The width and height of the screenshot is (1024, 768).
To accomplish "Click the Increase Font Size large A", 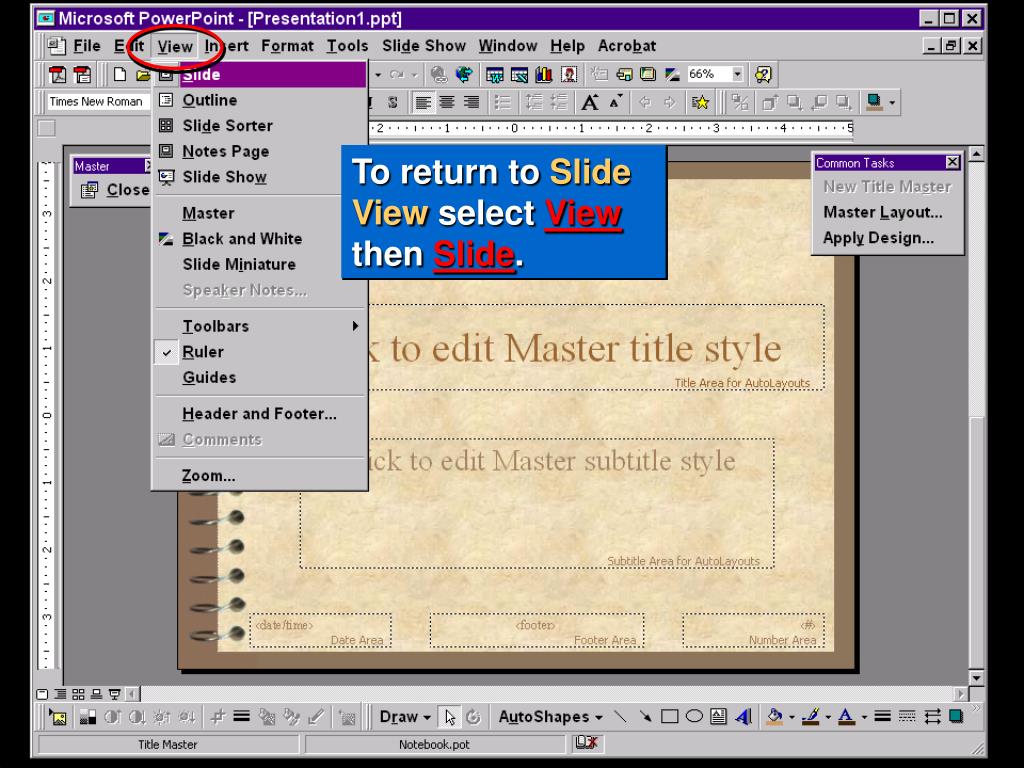I will pyautogui.click(x=590, y=103).
